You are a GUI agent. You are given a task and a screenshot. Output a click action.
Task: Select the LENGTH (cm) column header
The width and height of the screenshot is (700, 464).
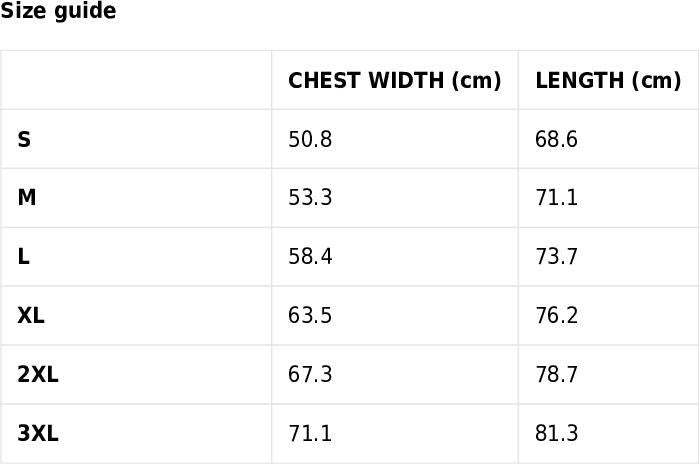click(x=607, y=81)
